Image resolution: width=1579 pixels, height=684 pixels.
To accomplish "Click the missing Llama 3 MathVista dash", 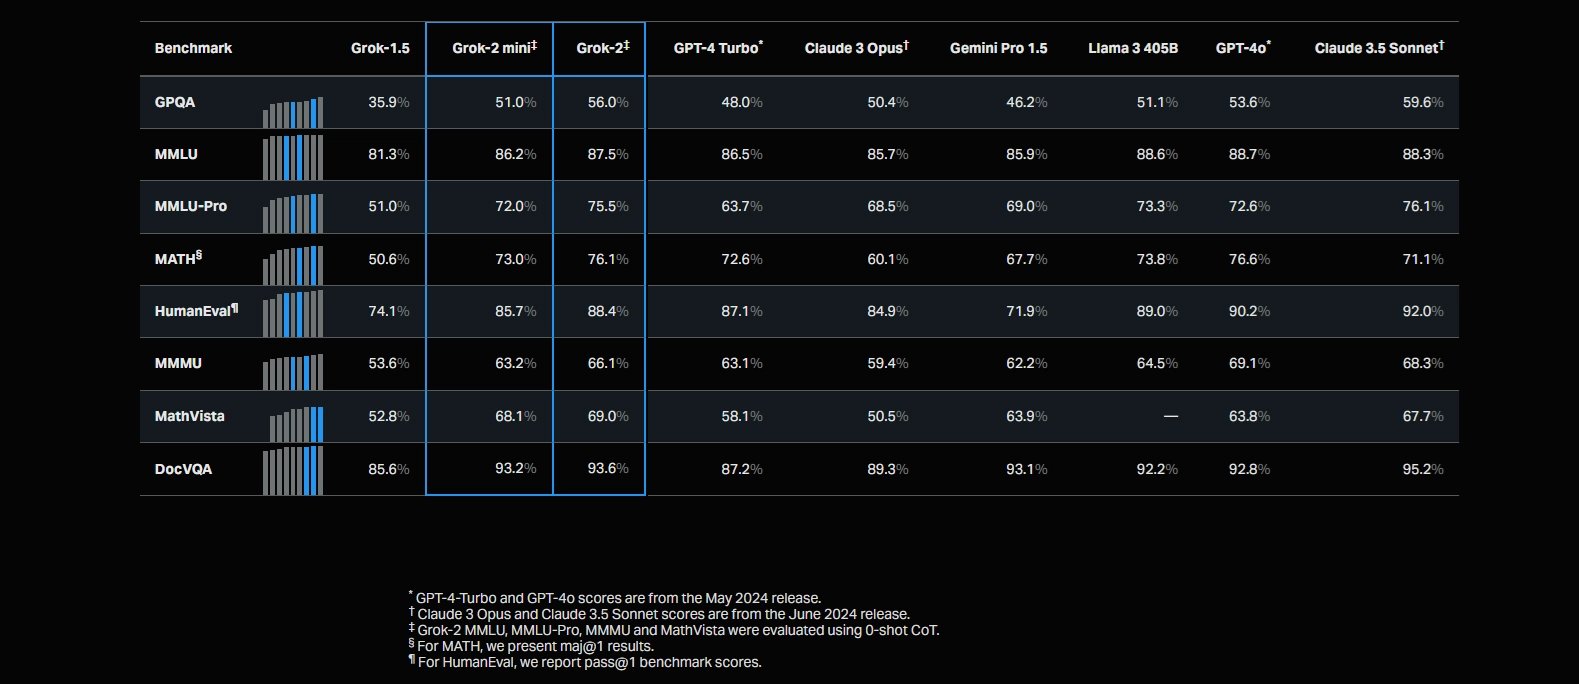I will coord(1170,416).
